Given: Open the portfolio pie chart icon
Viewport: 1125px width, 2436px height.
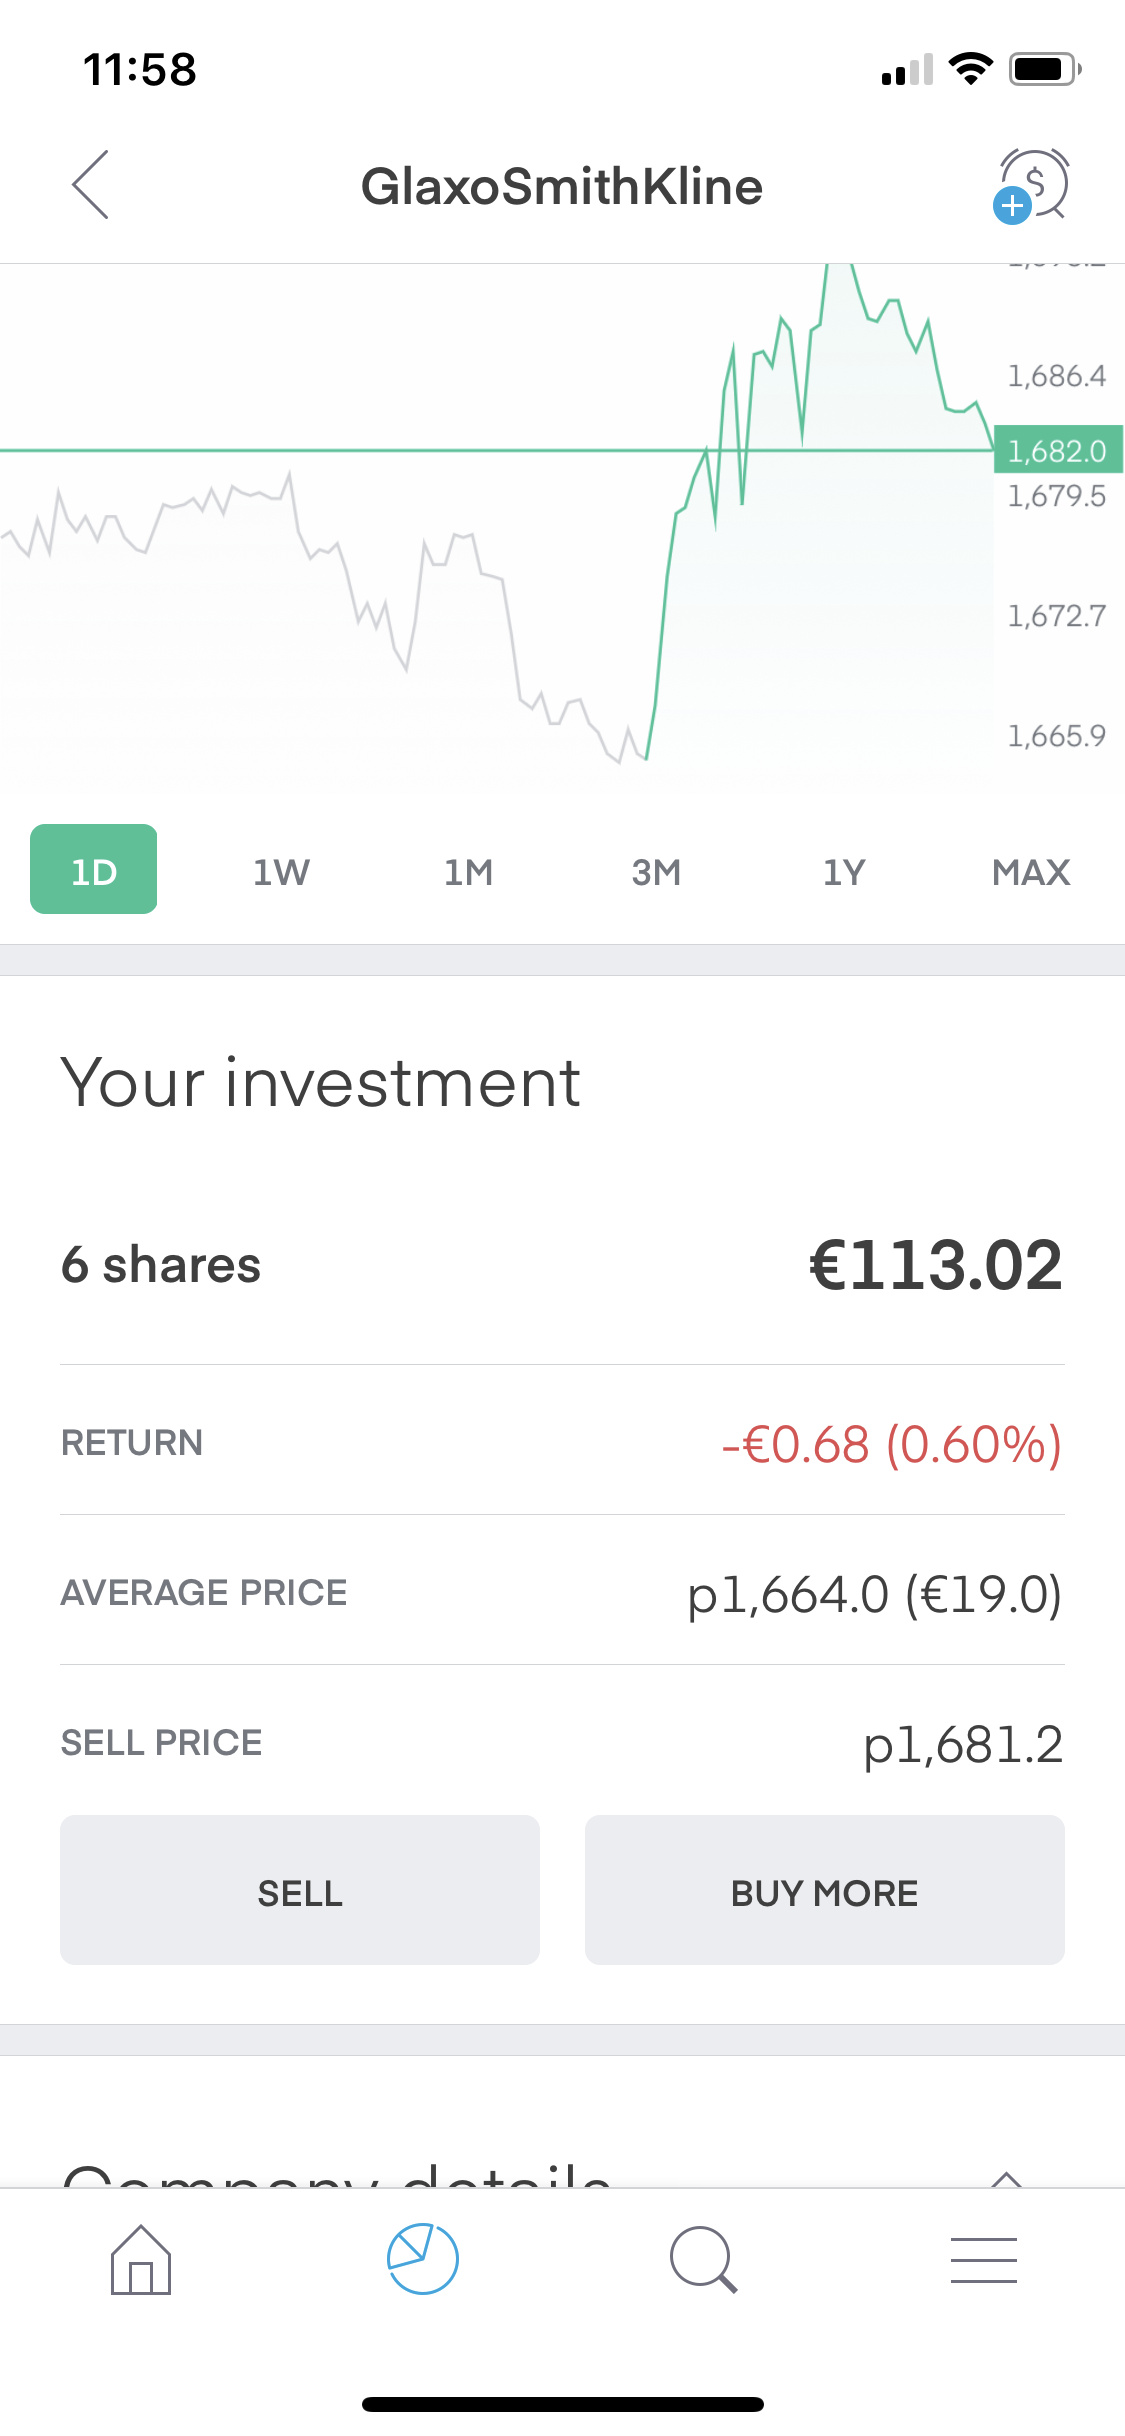Looking at the screenshot, I should (422, 2259).
